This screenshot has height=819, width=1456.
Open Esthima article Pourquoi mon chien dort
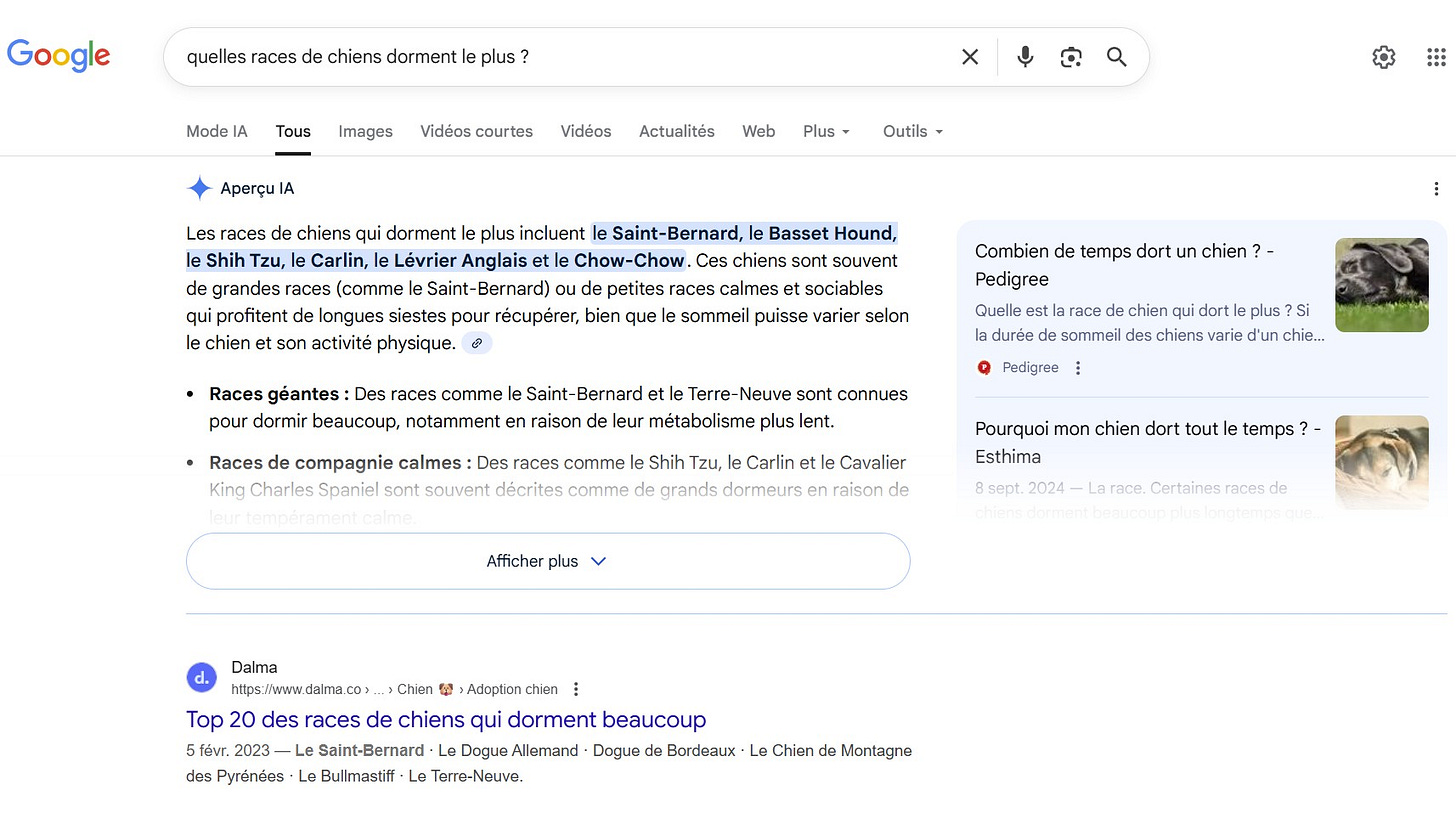click(x=1148, y=443)
